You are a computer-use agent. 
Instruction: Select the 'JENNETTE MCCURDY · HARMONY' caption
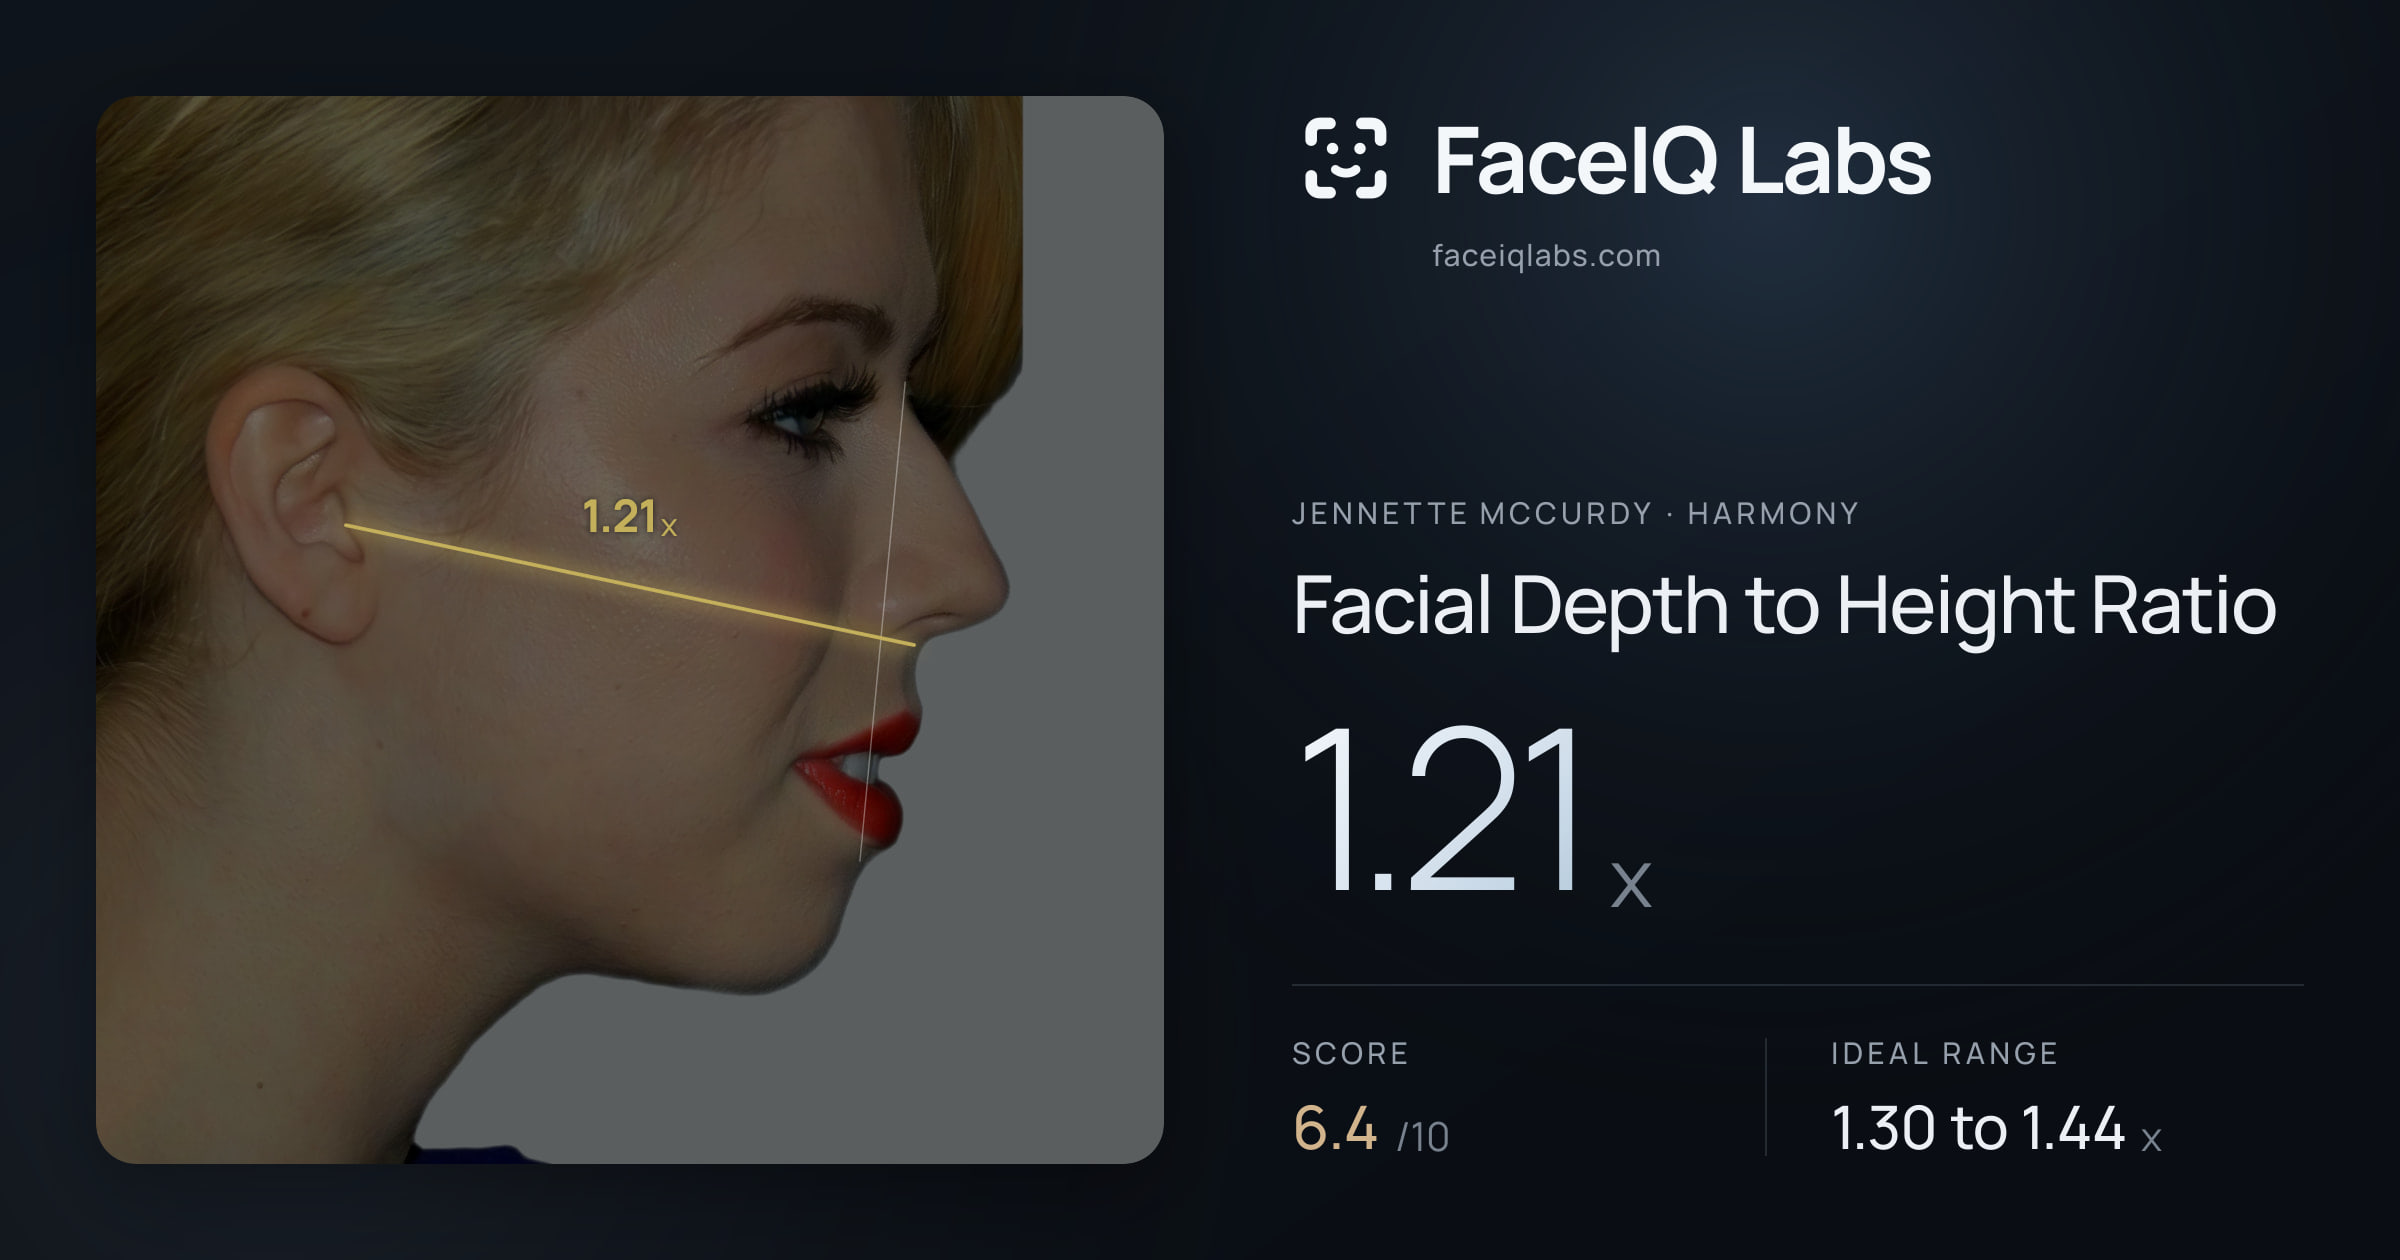pos(1575,514)
